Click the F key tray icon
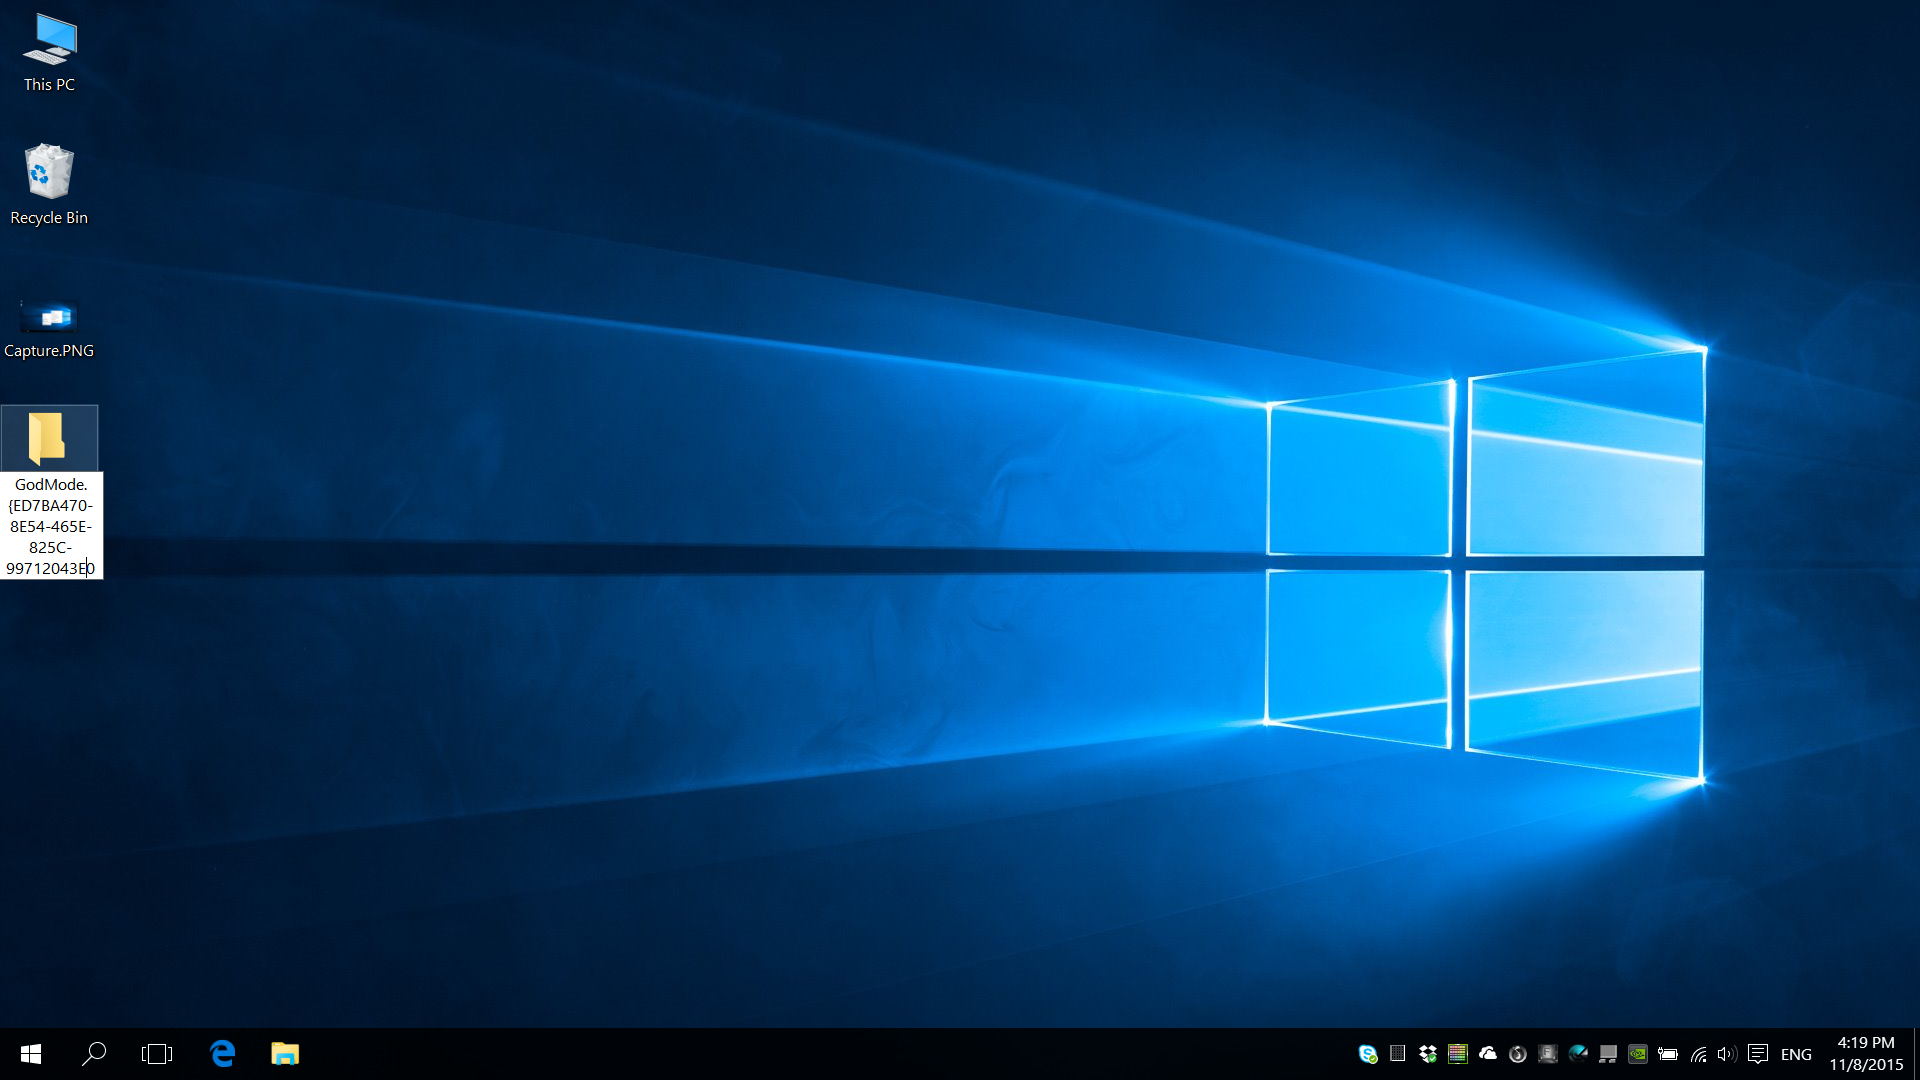Viewport: 1920px width, 1080px height. (x=1548, y=1054)
